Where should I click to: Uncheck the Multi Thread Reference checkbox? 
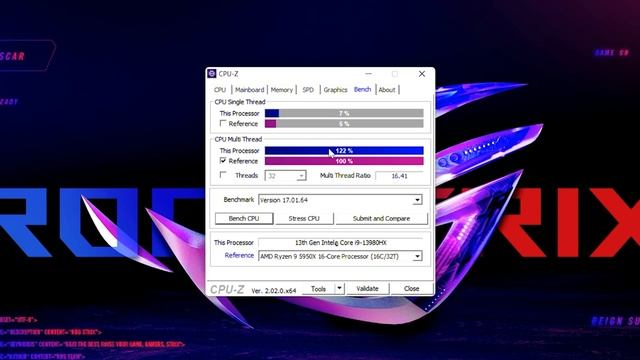[223, 160]
